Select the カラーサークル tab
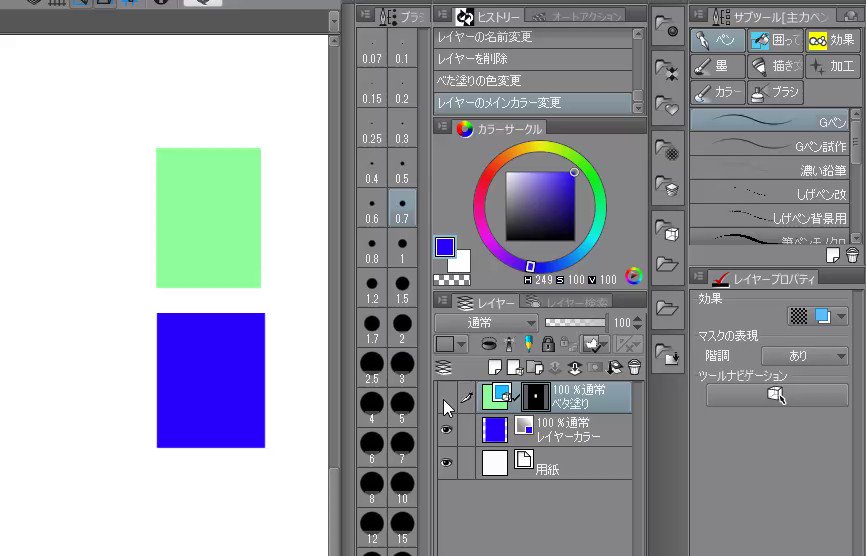Viewport: 866px width, 556px height. (499, 129)
